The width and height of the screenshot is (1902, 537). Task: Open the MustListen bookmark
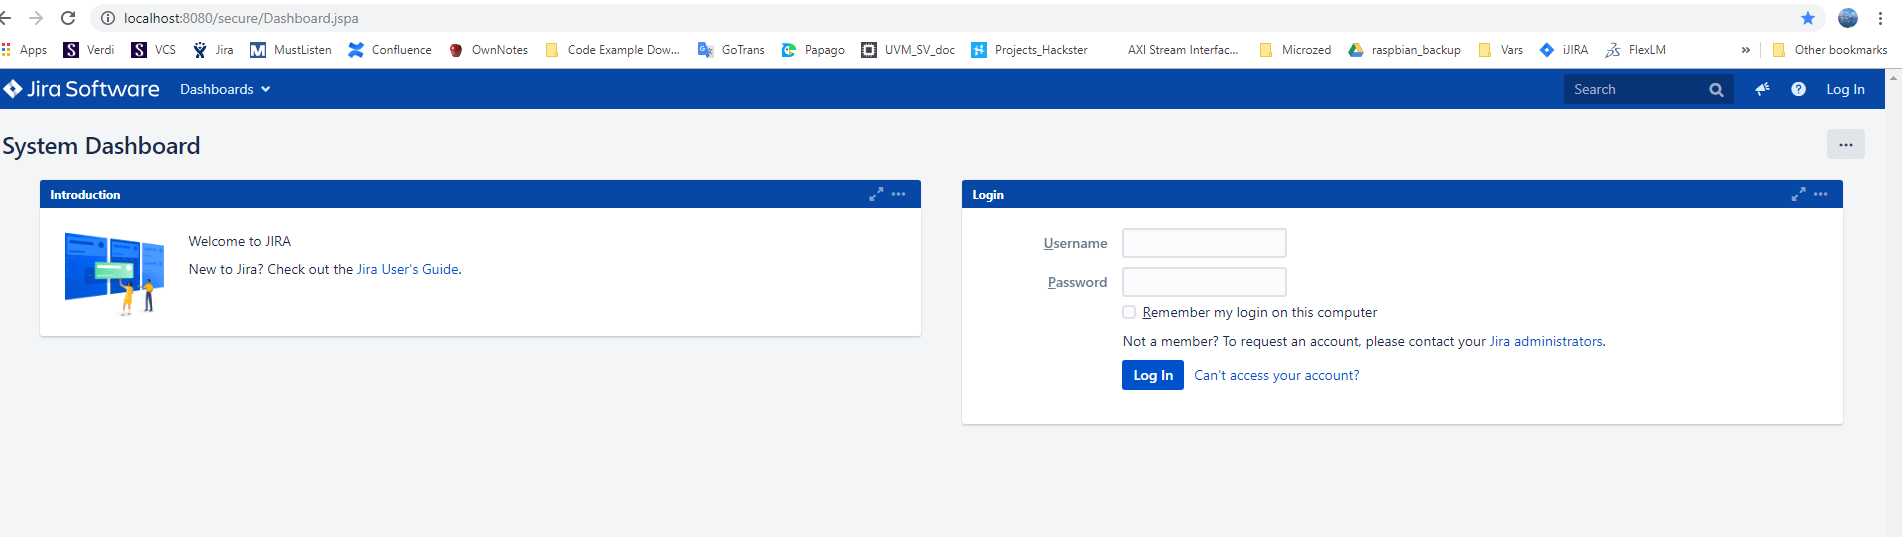(x=291, y=50)
